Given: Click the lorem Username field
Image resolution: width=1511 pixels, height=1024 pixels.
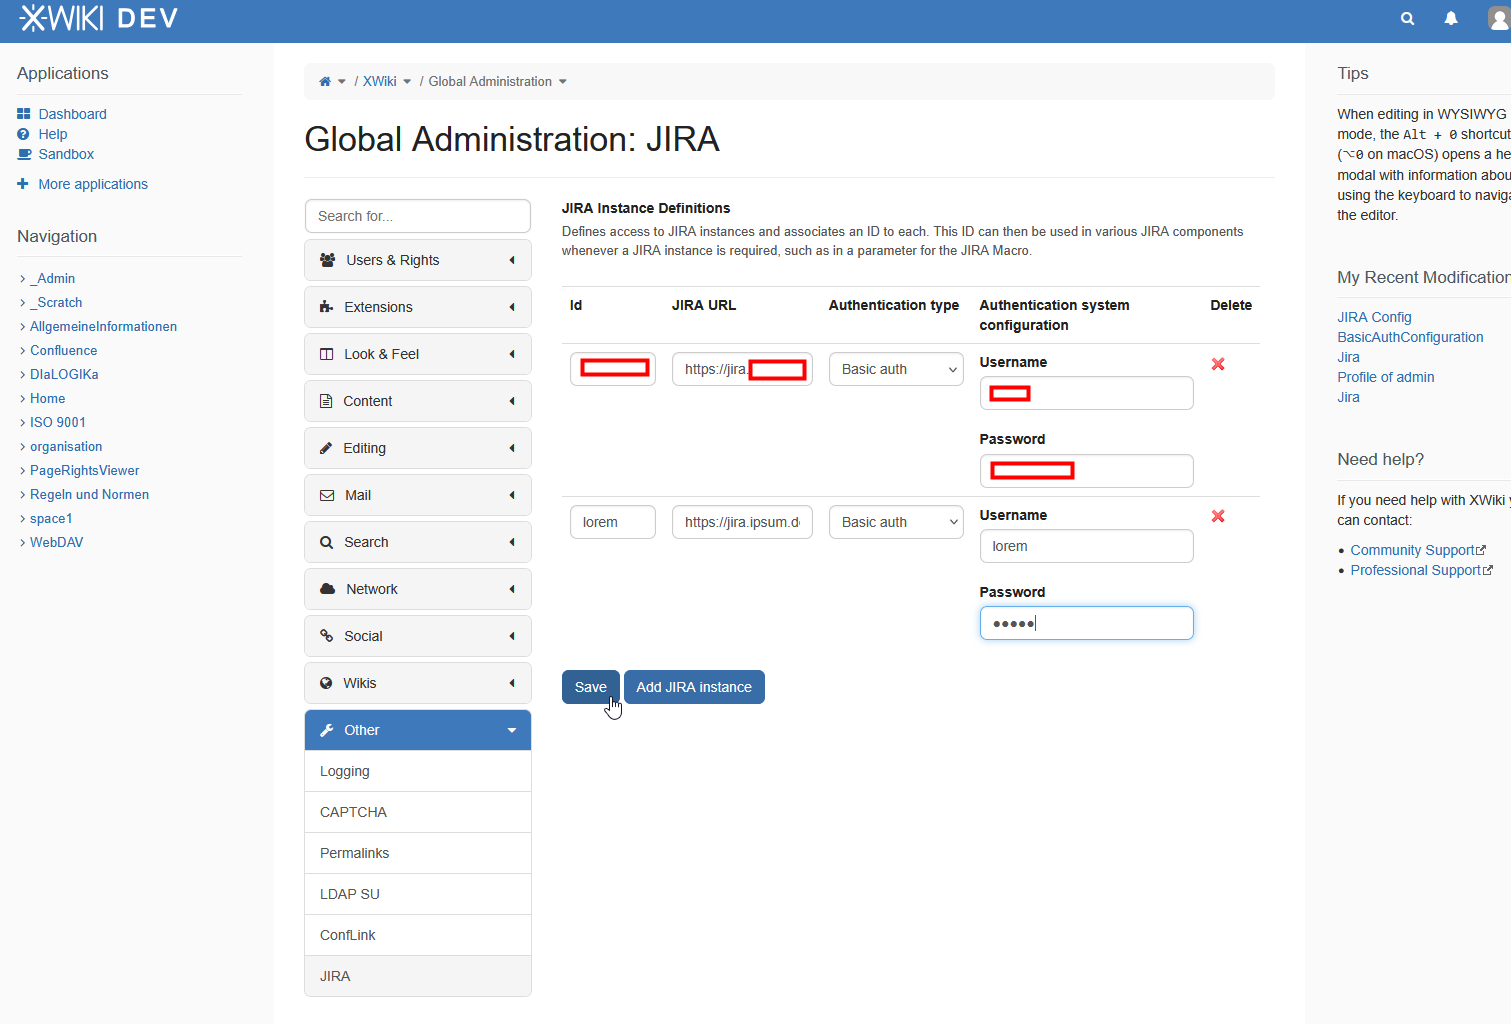Looking at the screenshot, I should click(x=1086, y=546).
